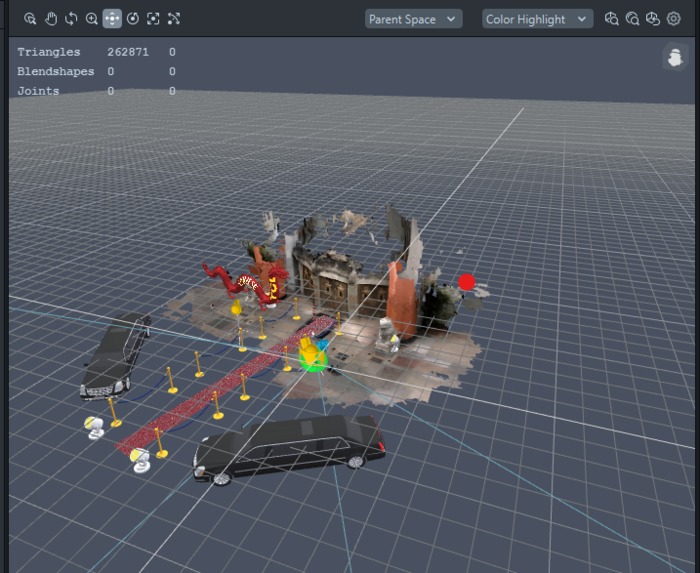
Task: Choose the orbit rotate-view tool
Action: coord(71,19)
